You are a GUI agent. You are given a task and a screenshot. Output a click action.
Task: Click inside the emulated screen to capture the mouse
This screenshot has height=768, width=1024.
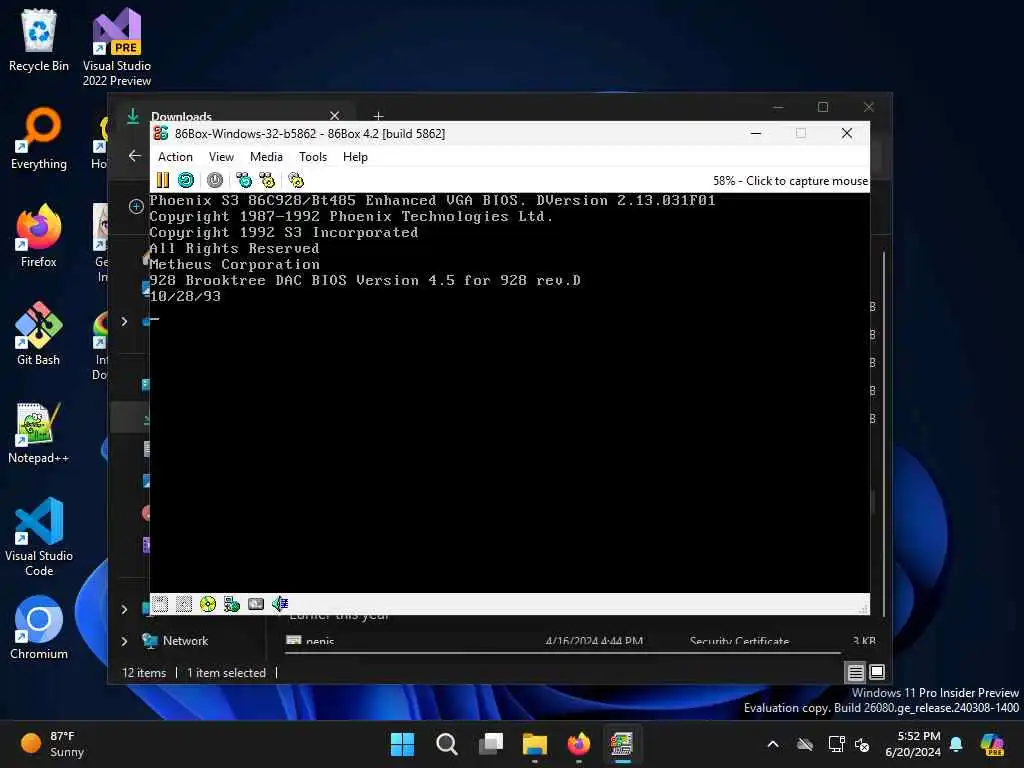509,392
